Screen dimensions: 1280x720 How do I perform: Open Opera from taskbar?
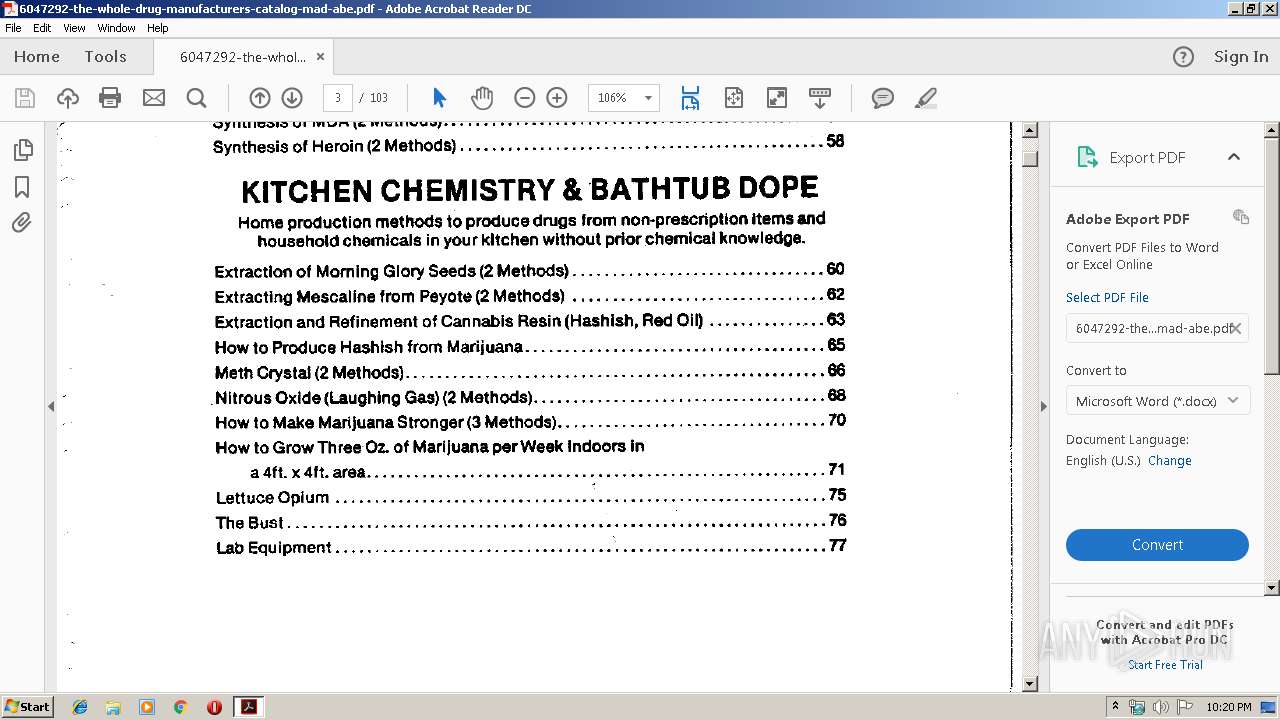tap(214, 707)
